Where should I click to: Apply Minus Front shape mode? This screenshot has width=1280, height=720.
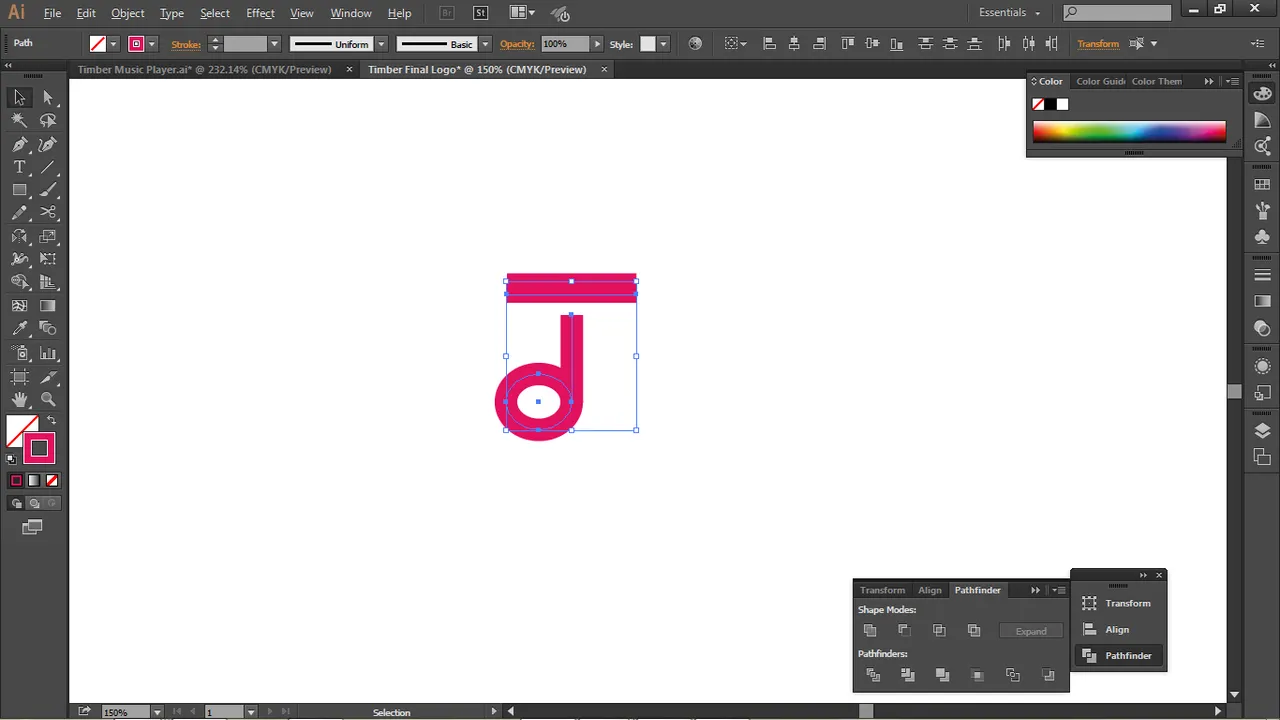[904, 630]
